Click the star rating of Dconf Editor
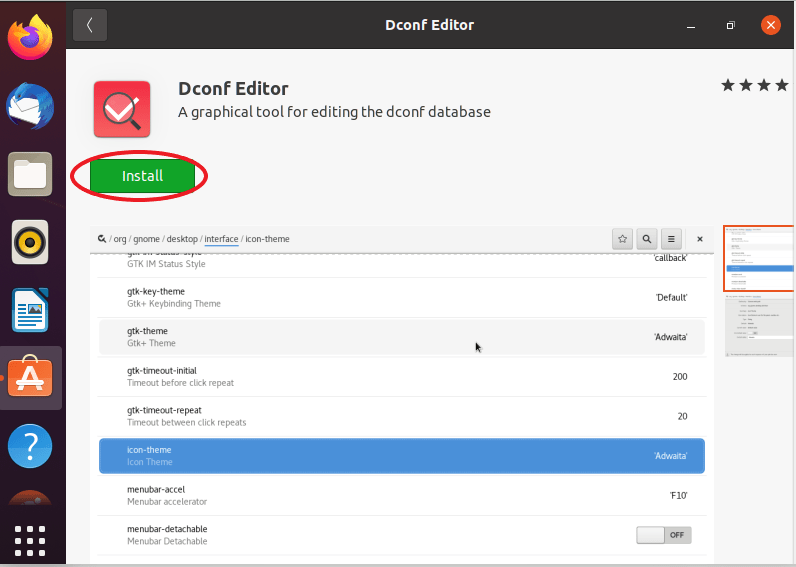Image resolution: width=796 pixels, height=567 pixels. (755, 85)
